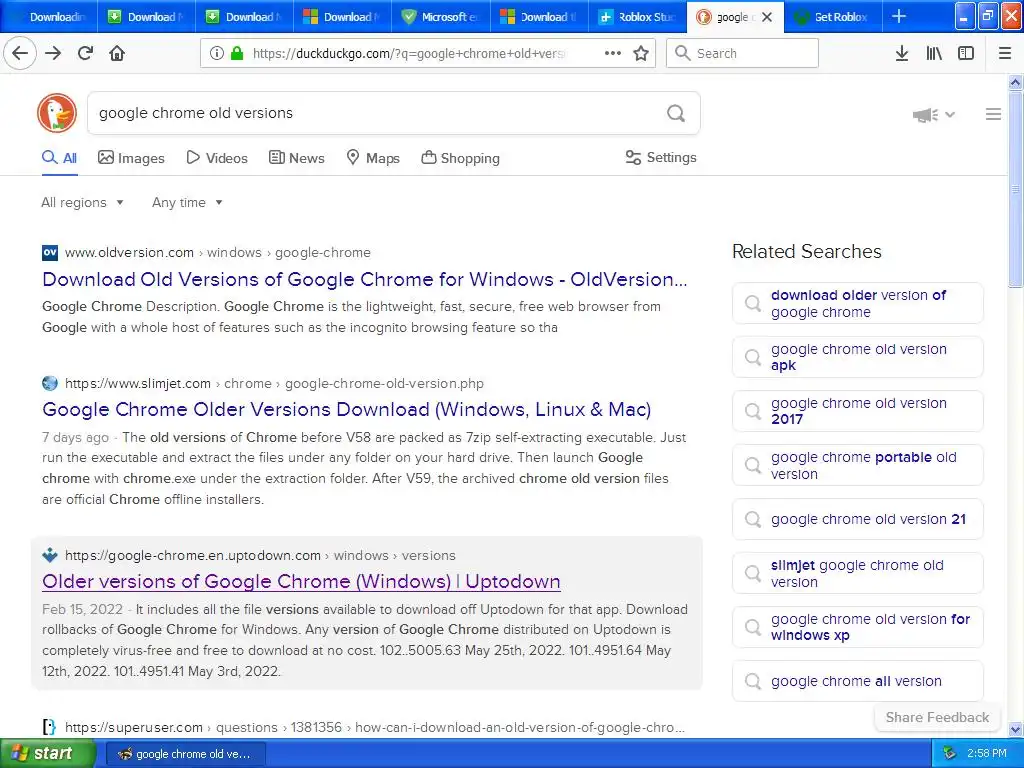The width and height of the screenshot is (1024, 768).
Task: Reload the current page
Action: click(x=86, y=53)
